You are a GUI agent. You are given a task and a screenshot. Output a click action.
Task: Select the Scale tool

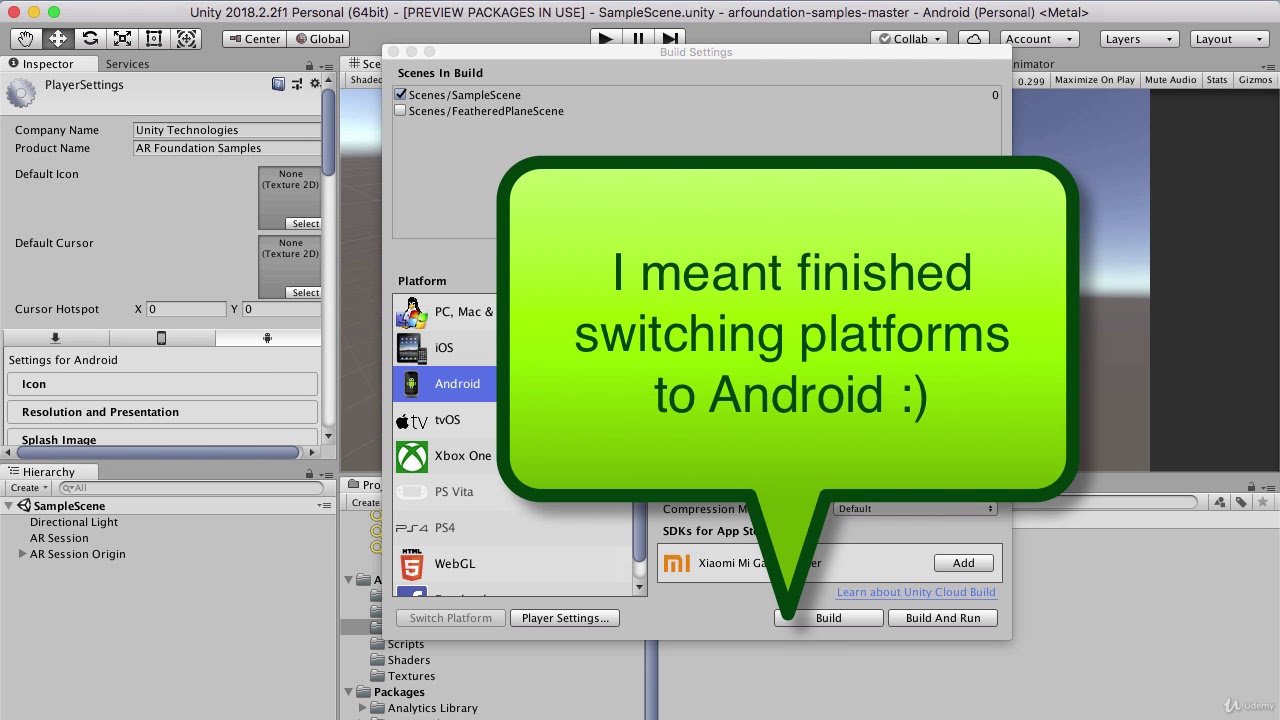pos(122,39)
